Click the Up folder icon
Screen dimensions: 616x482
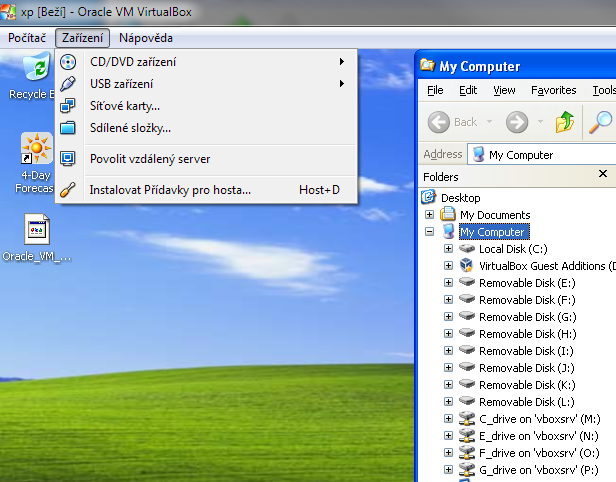(x=565, y=122)
